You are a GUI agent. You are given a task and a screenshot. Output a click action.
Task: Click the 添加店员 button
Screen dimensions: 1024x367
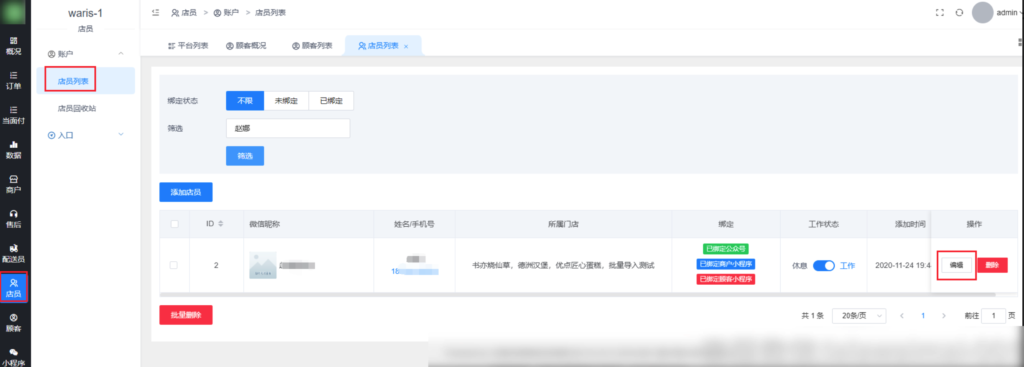click(185, 192)
